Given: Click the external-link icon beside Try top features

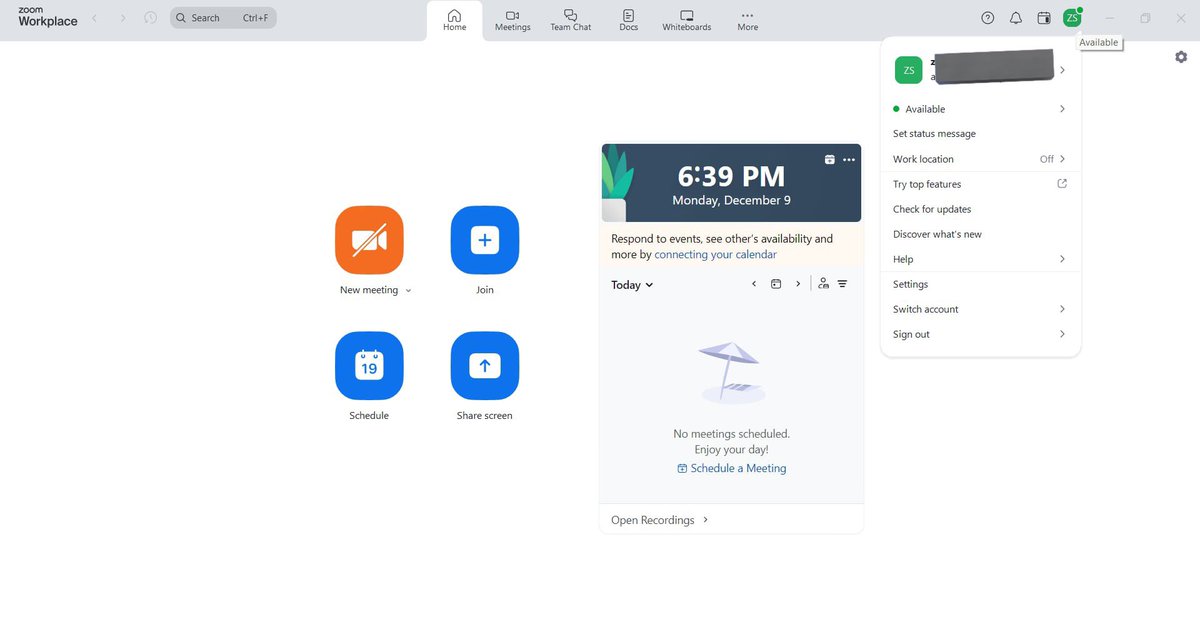Looking at the screenshot, I should click(x=1062, y=184).
